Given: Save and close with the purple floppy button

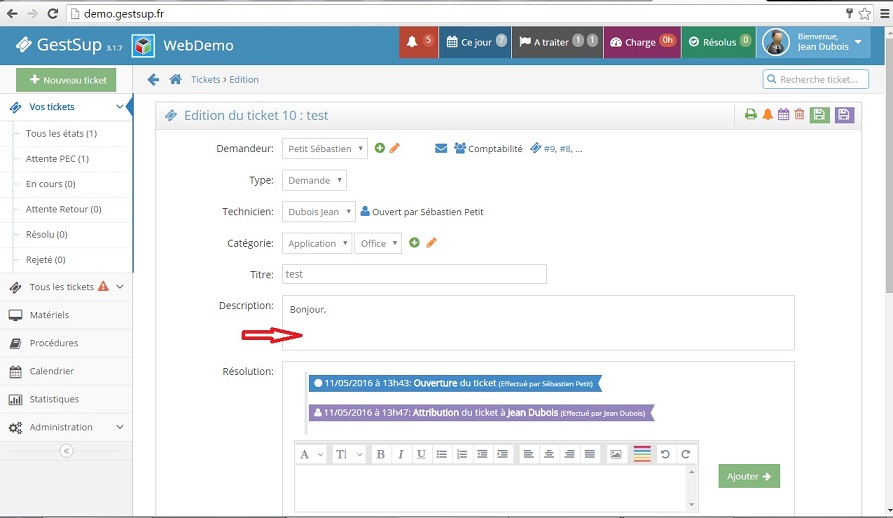Looking at the screenshot, I should coord(844,115).
